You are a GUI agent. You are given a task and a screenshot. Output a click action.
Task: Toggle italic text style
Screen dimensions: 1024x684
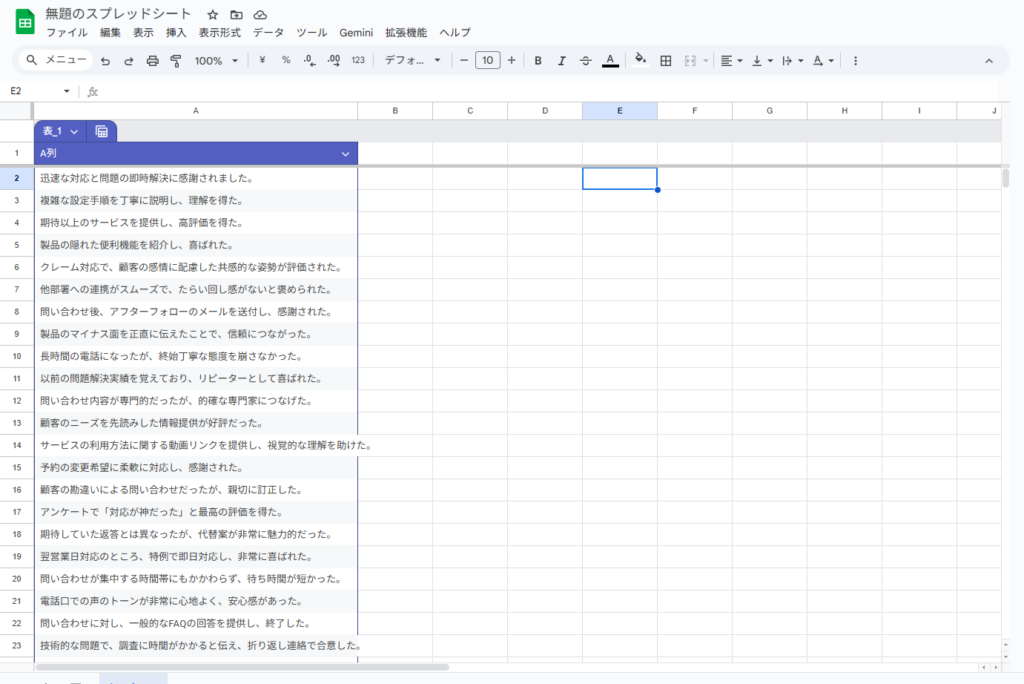[562, 61]
